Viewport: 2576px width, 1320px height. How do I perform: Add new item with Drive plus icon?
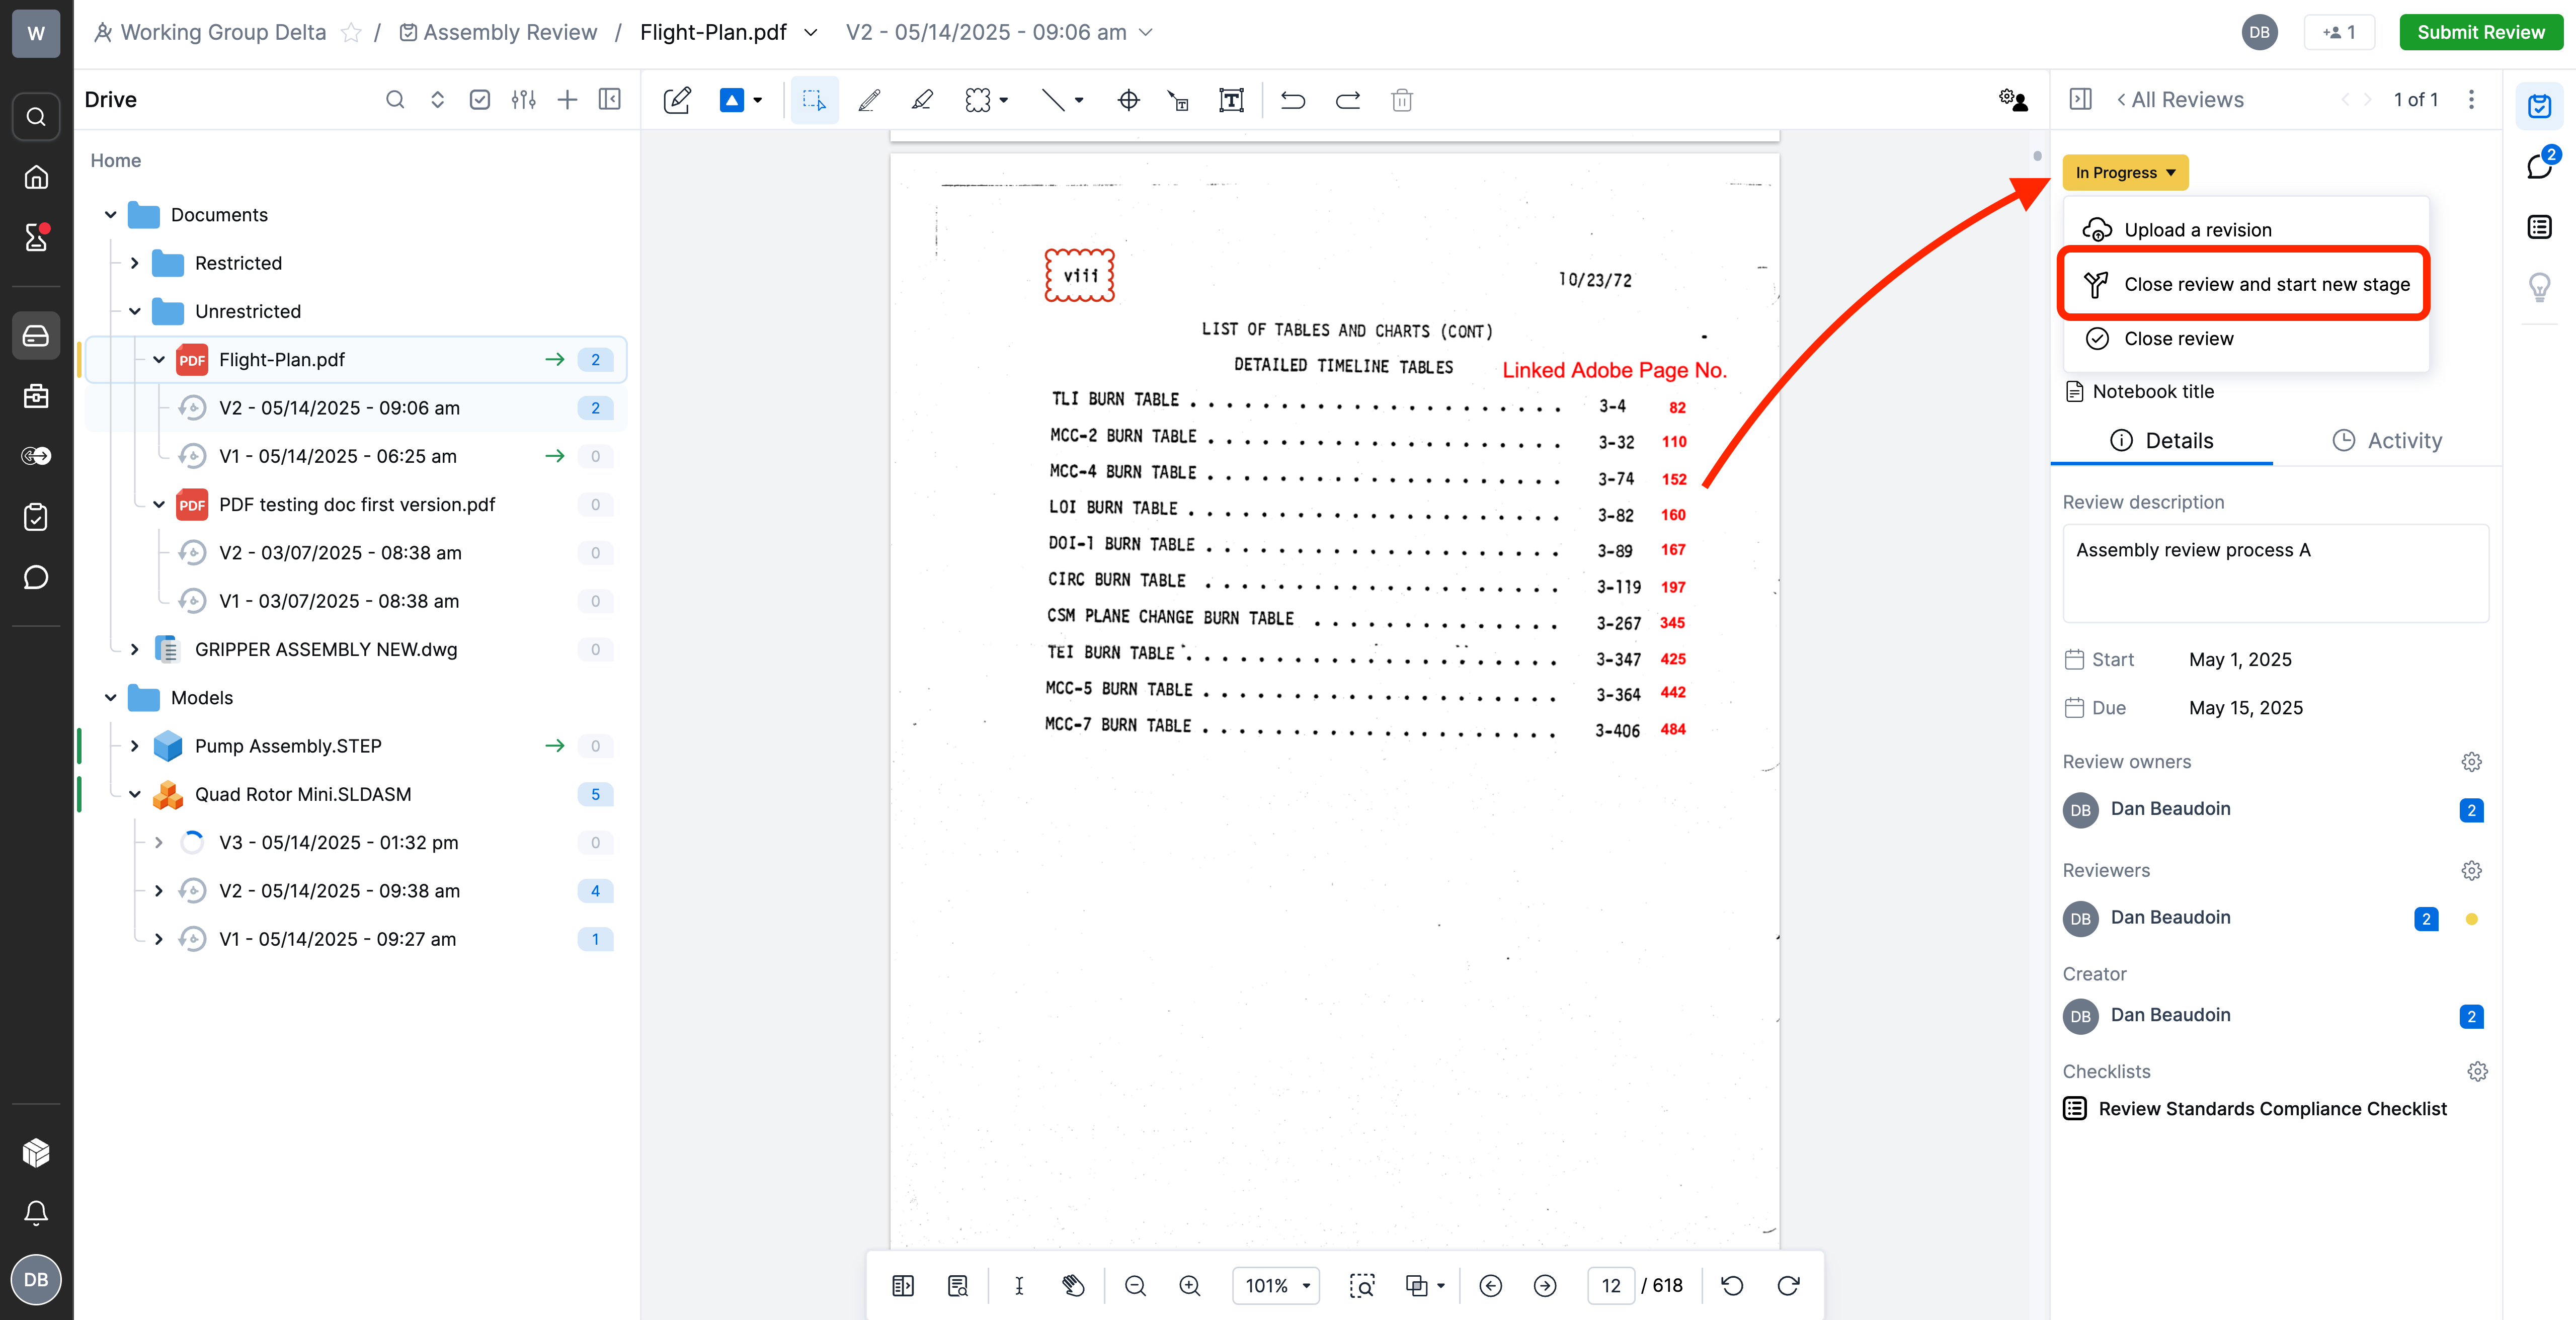pyautogui.click(x=567, y=99)
